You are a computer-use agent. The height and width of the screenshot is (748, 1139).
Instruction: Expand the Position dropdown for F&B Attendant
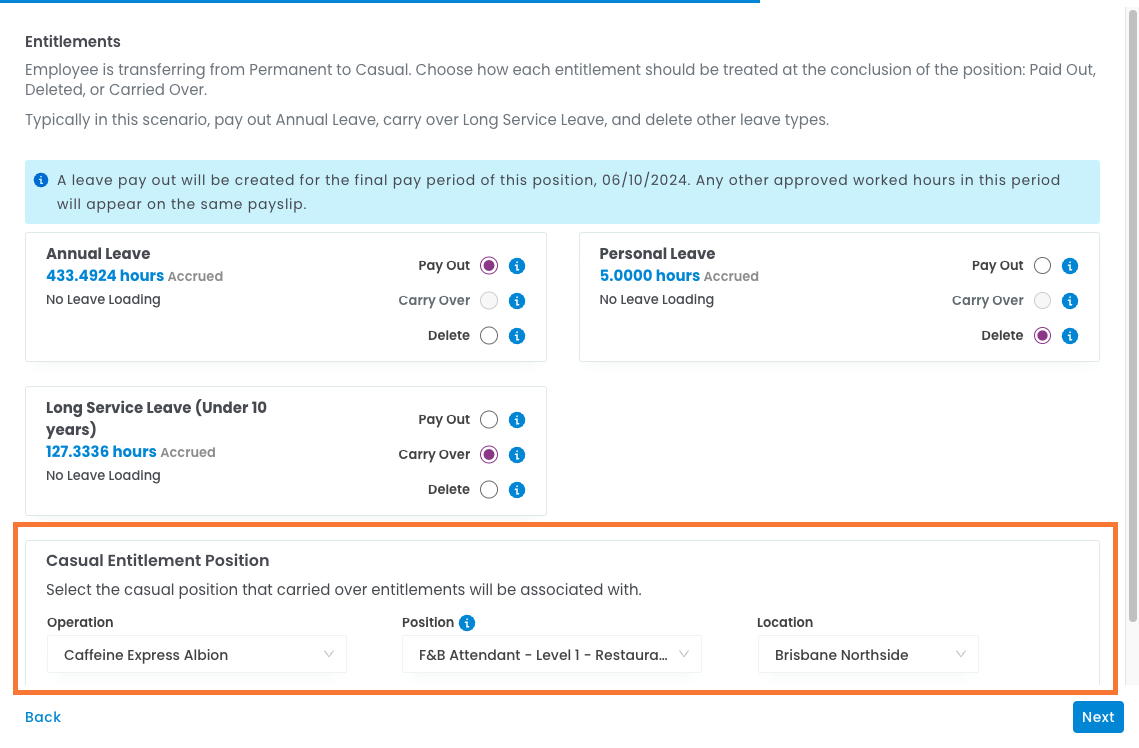(x=551, y=655)
